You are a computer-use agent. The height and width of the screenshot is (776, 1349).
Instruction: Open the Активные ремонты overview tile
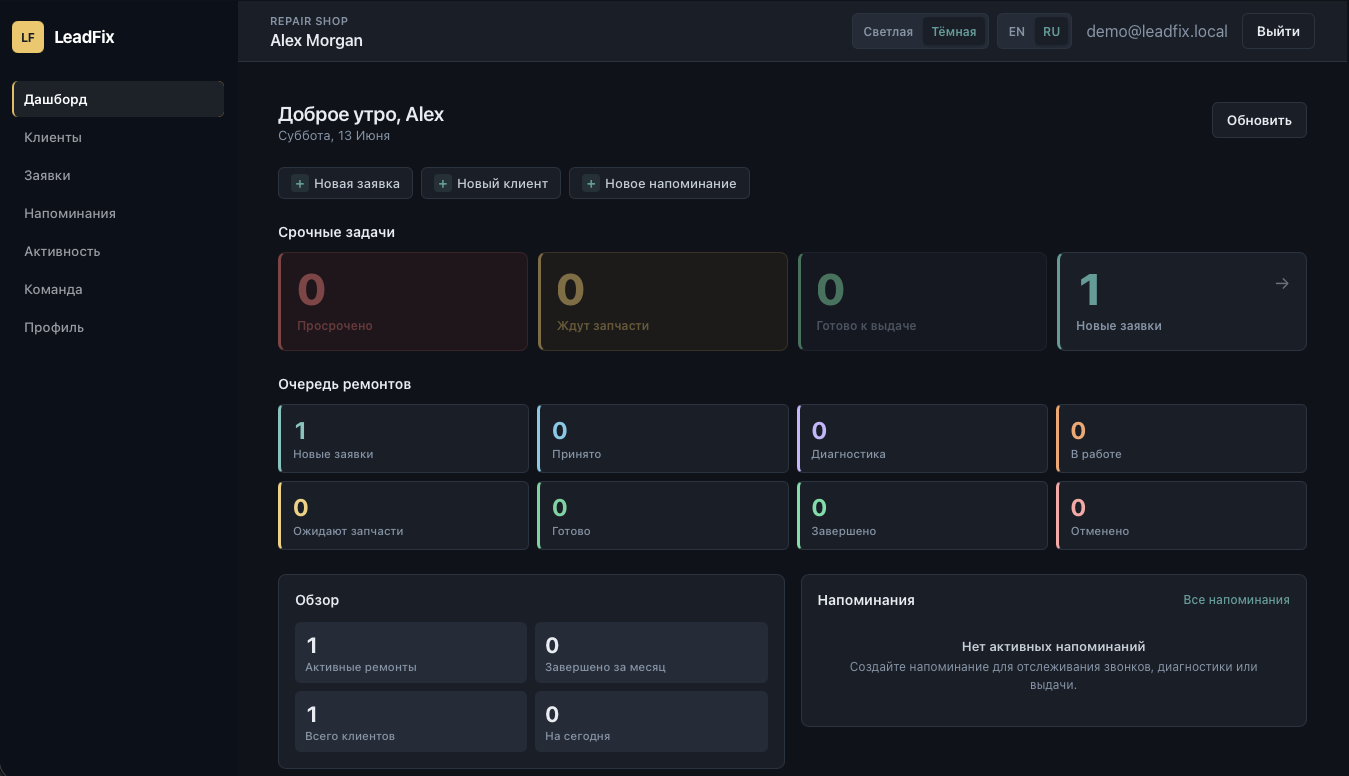[411, 652]
